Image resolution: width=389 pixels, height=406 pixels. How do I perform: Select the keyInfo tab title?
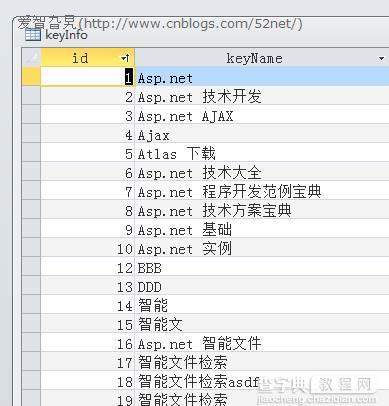[x=66, y=35]
